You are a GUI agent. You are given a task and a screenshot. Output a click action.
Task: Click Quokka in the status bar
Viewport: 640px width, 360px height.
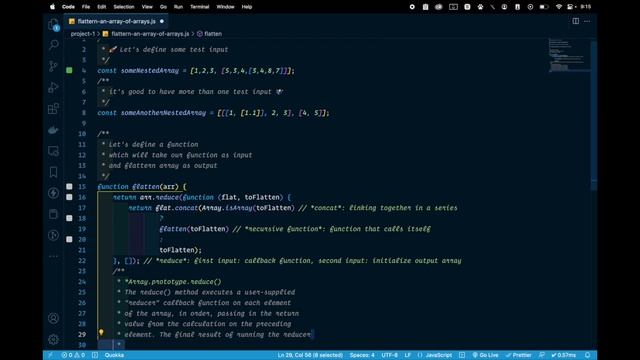[114, 355]
